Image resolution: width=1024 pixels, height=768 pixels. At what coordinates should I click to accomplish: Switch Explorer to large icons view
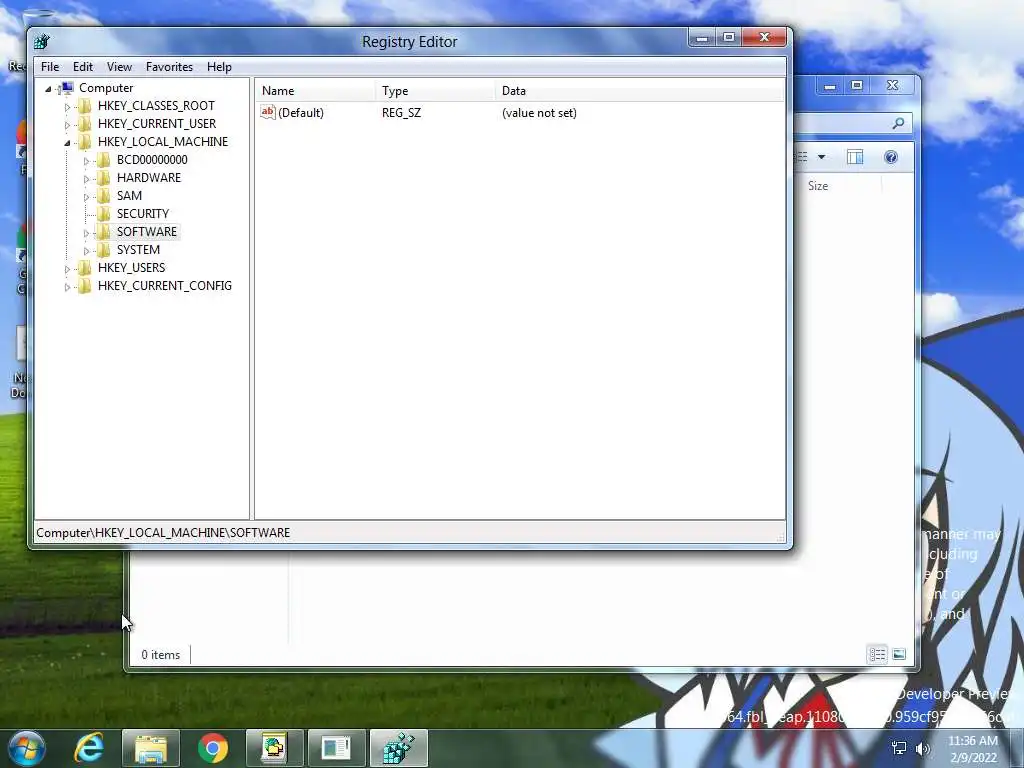[x=899, y=654]
